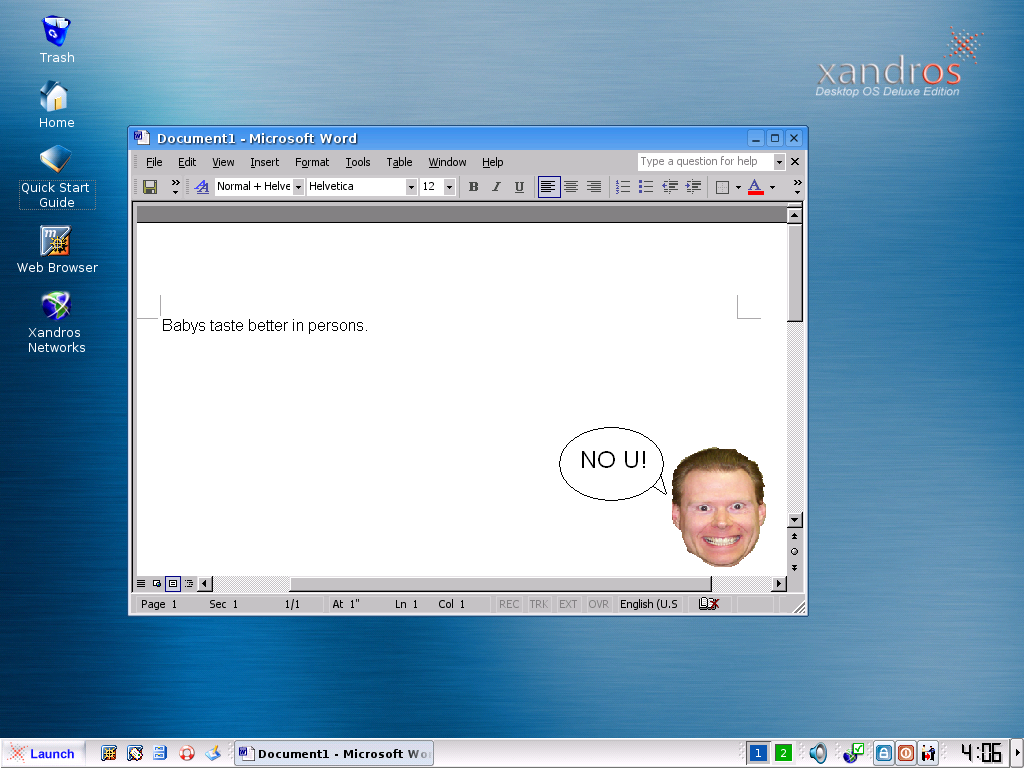Viewport: 1024px width, 768px height.
Task: Switch to Print Layout view button
Action: [172, 583]
